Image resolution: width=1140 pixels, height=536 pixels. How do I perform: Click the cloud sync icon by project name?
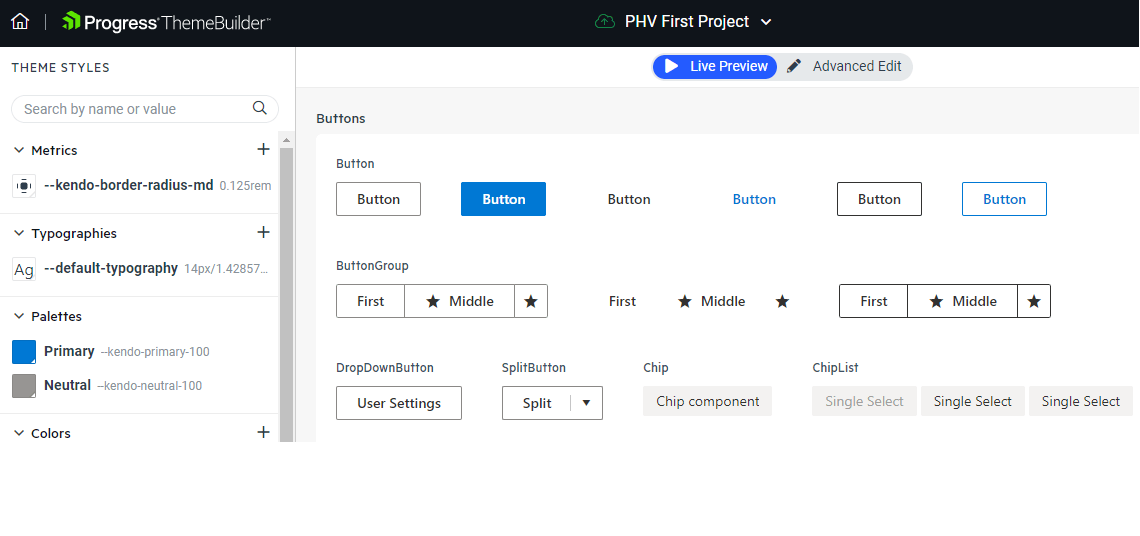605,22
